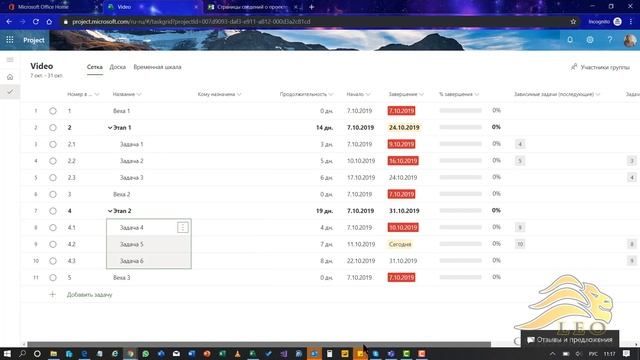
Task: Click the Добавить задачу link
Action: tap(89, 295)
